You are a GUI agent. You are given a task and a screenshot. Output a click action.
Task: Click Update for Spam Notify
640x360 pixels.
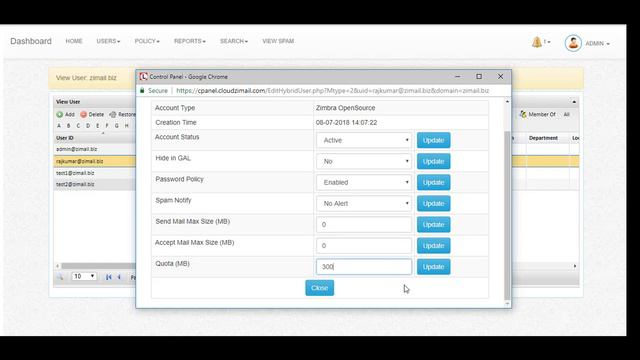433,203
